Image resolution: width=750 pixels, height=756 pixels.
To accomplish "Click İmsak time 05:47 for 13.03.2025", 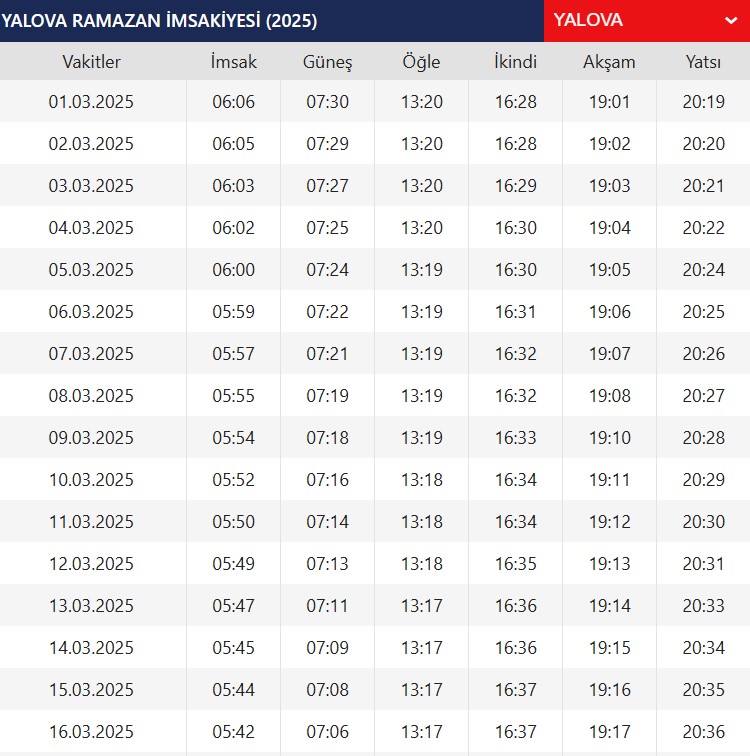I will (233, 606).
